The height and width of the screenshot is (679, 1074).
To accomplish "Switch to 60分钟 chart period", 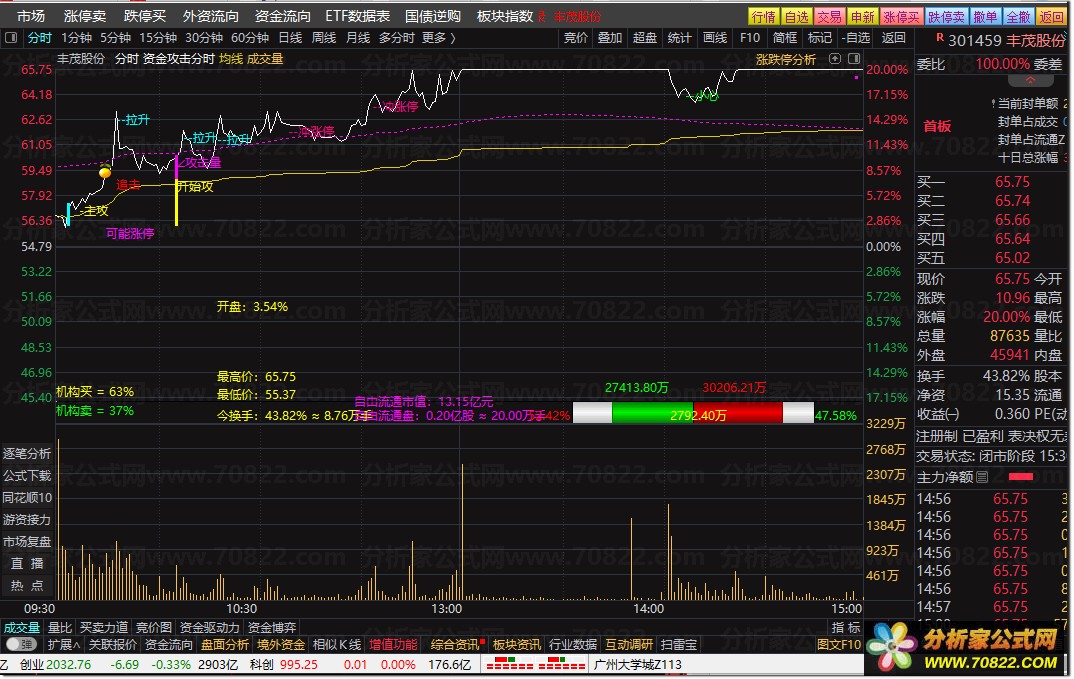I will tap(249, 38).
